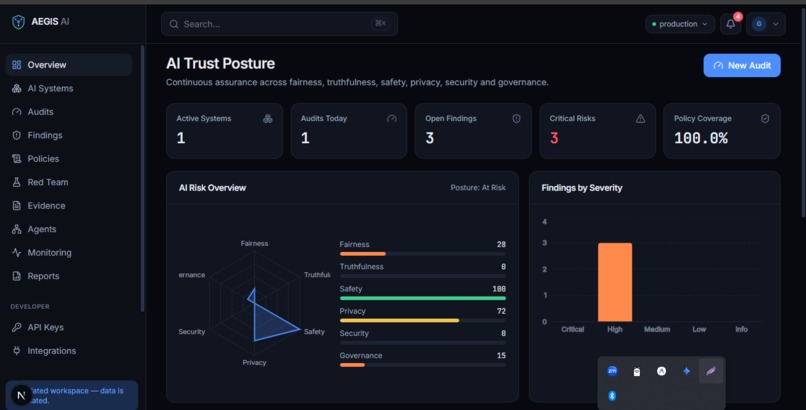806x410 pixels.
Task: Open the Critical Risks card
Action: [597, 131]
